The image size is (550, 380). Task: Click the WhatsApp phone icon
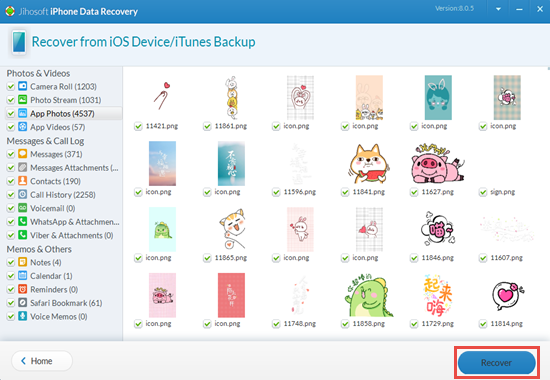pos(22,221)
